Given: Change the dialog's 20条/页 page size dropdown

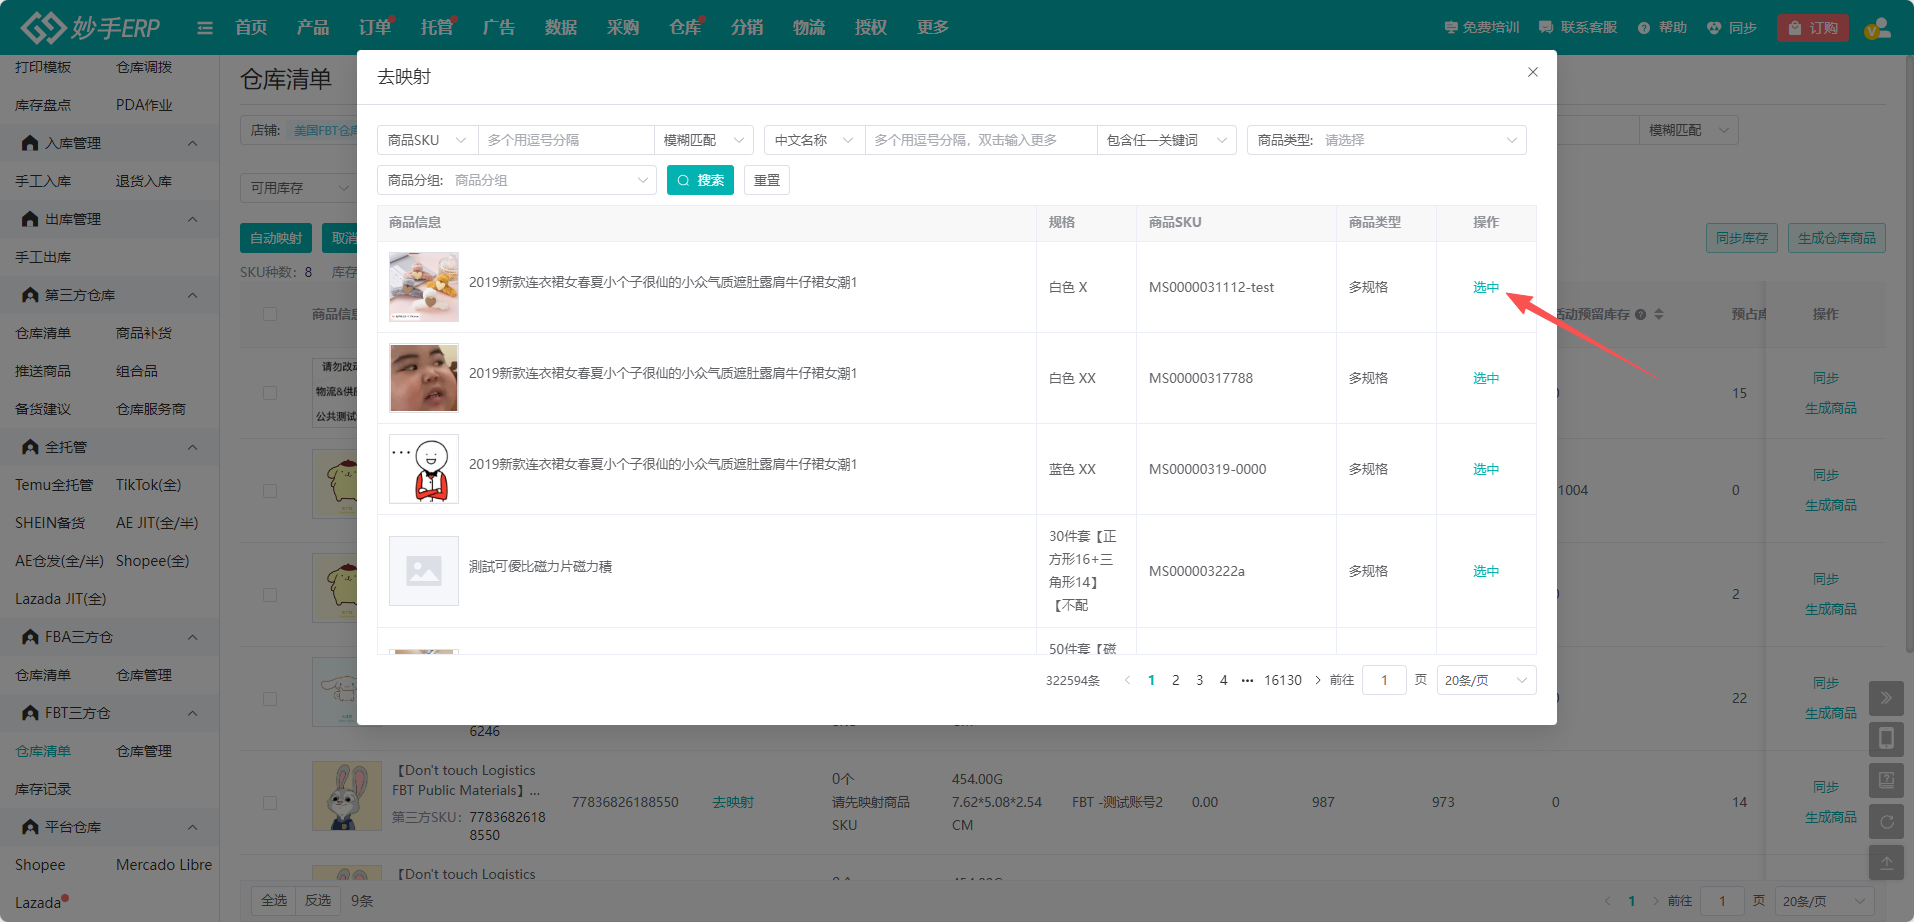Looking at the screenshot, I should click(1485, 680).
